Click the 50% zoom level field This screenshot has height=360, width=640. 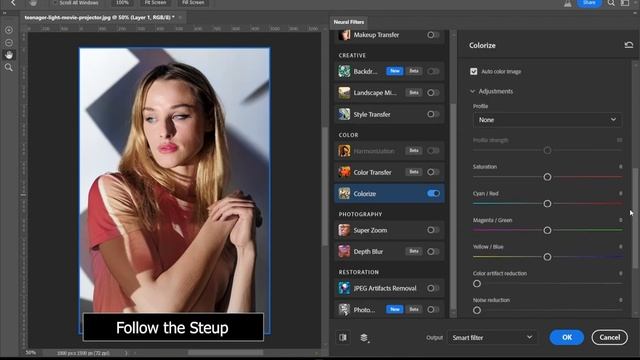[x=31, y=353]
